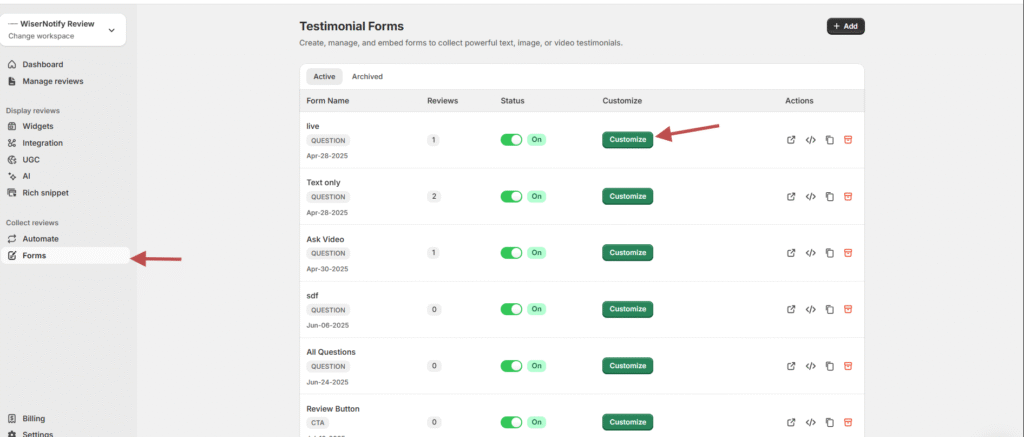The width and height of the screenshot is (1024, 437).
Task: Switch to the Archived tab
Action: click(367, 76)
